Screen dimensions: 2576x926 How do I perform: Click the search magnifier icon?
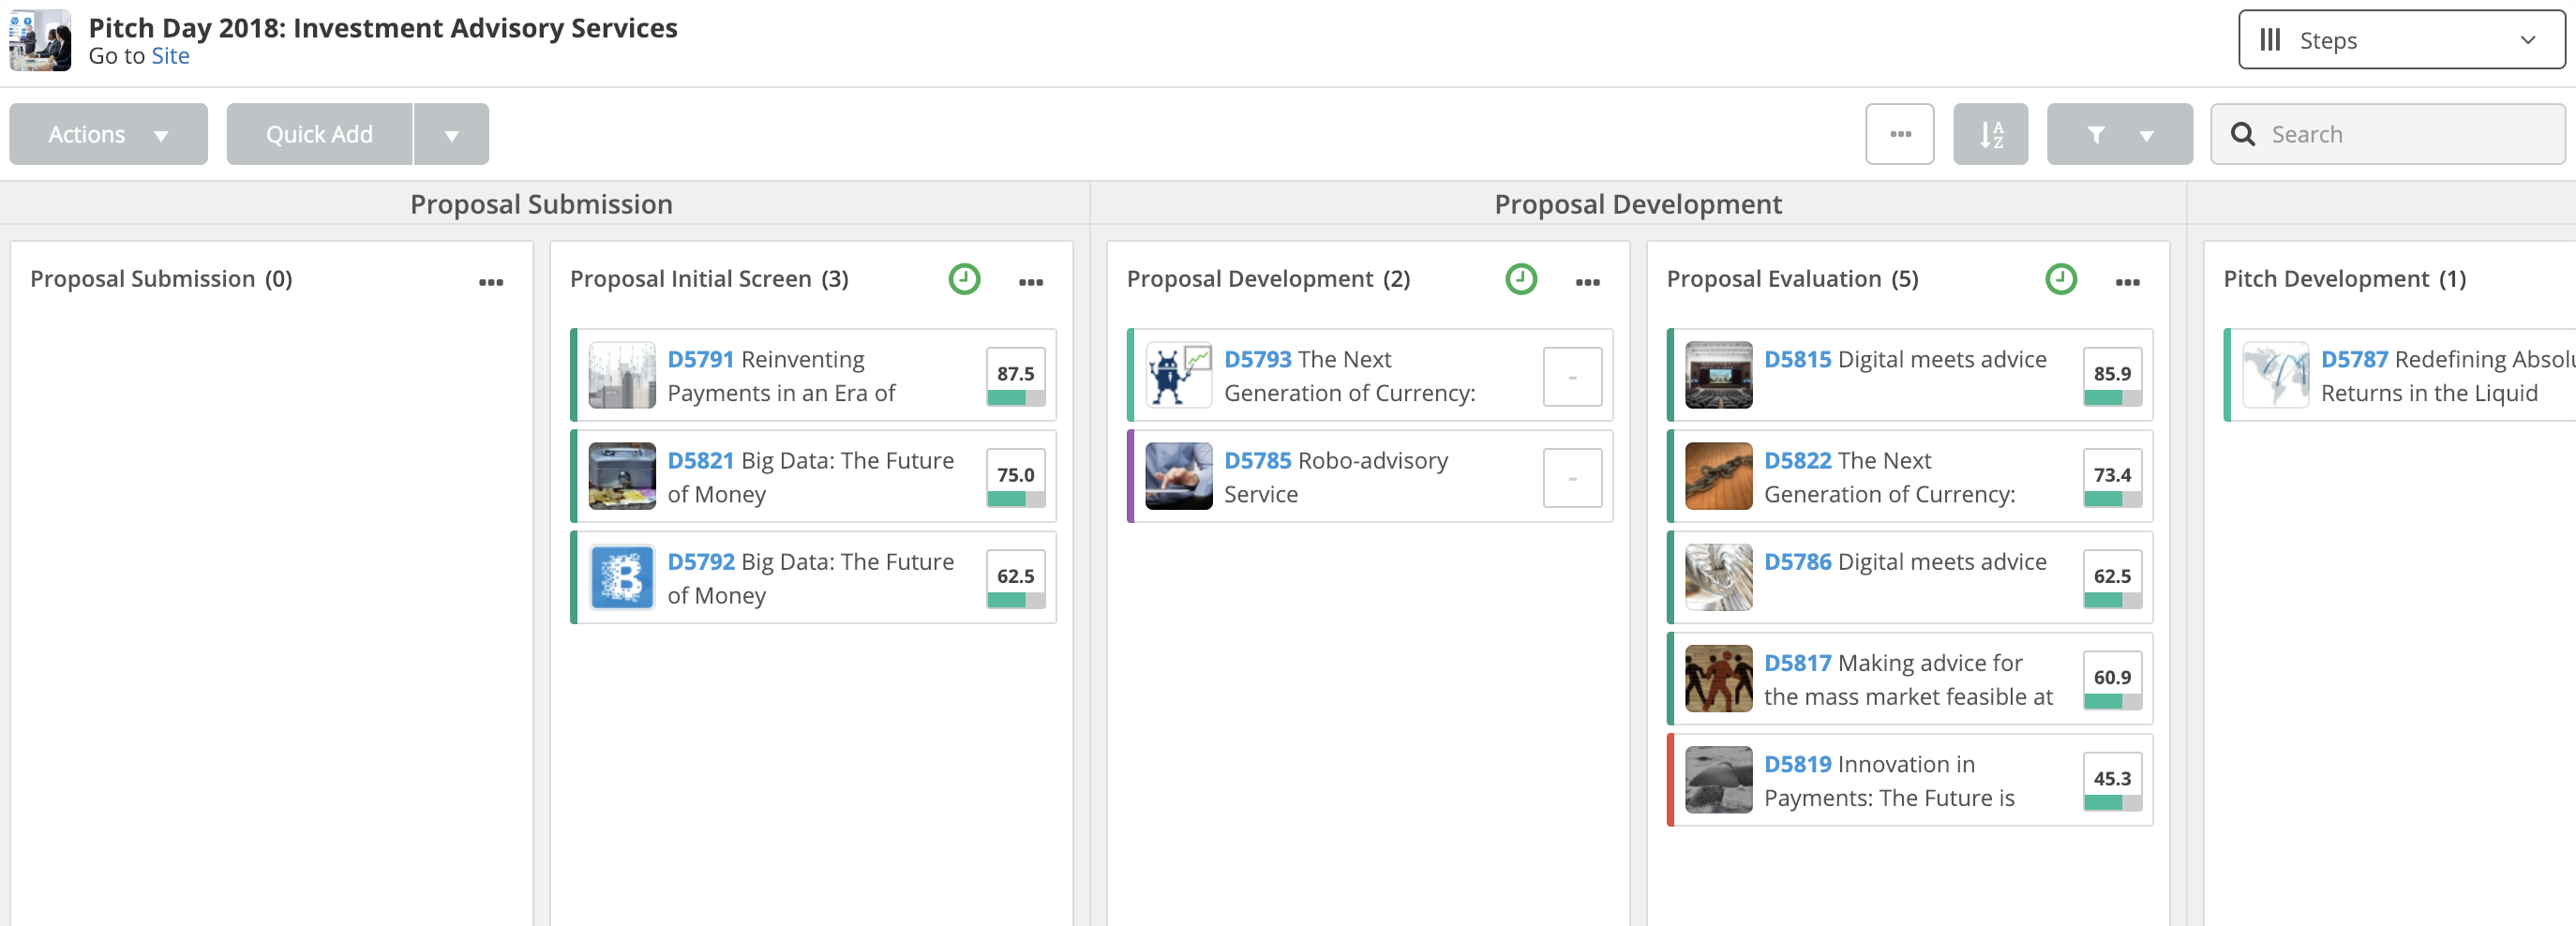click(x=2243, y=134)
